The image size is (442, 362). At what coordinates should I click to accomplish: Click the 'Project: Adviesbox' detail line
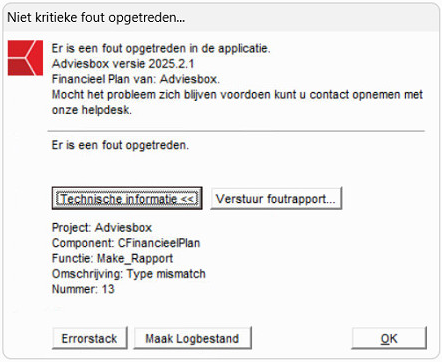(x=102, y=227)
